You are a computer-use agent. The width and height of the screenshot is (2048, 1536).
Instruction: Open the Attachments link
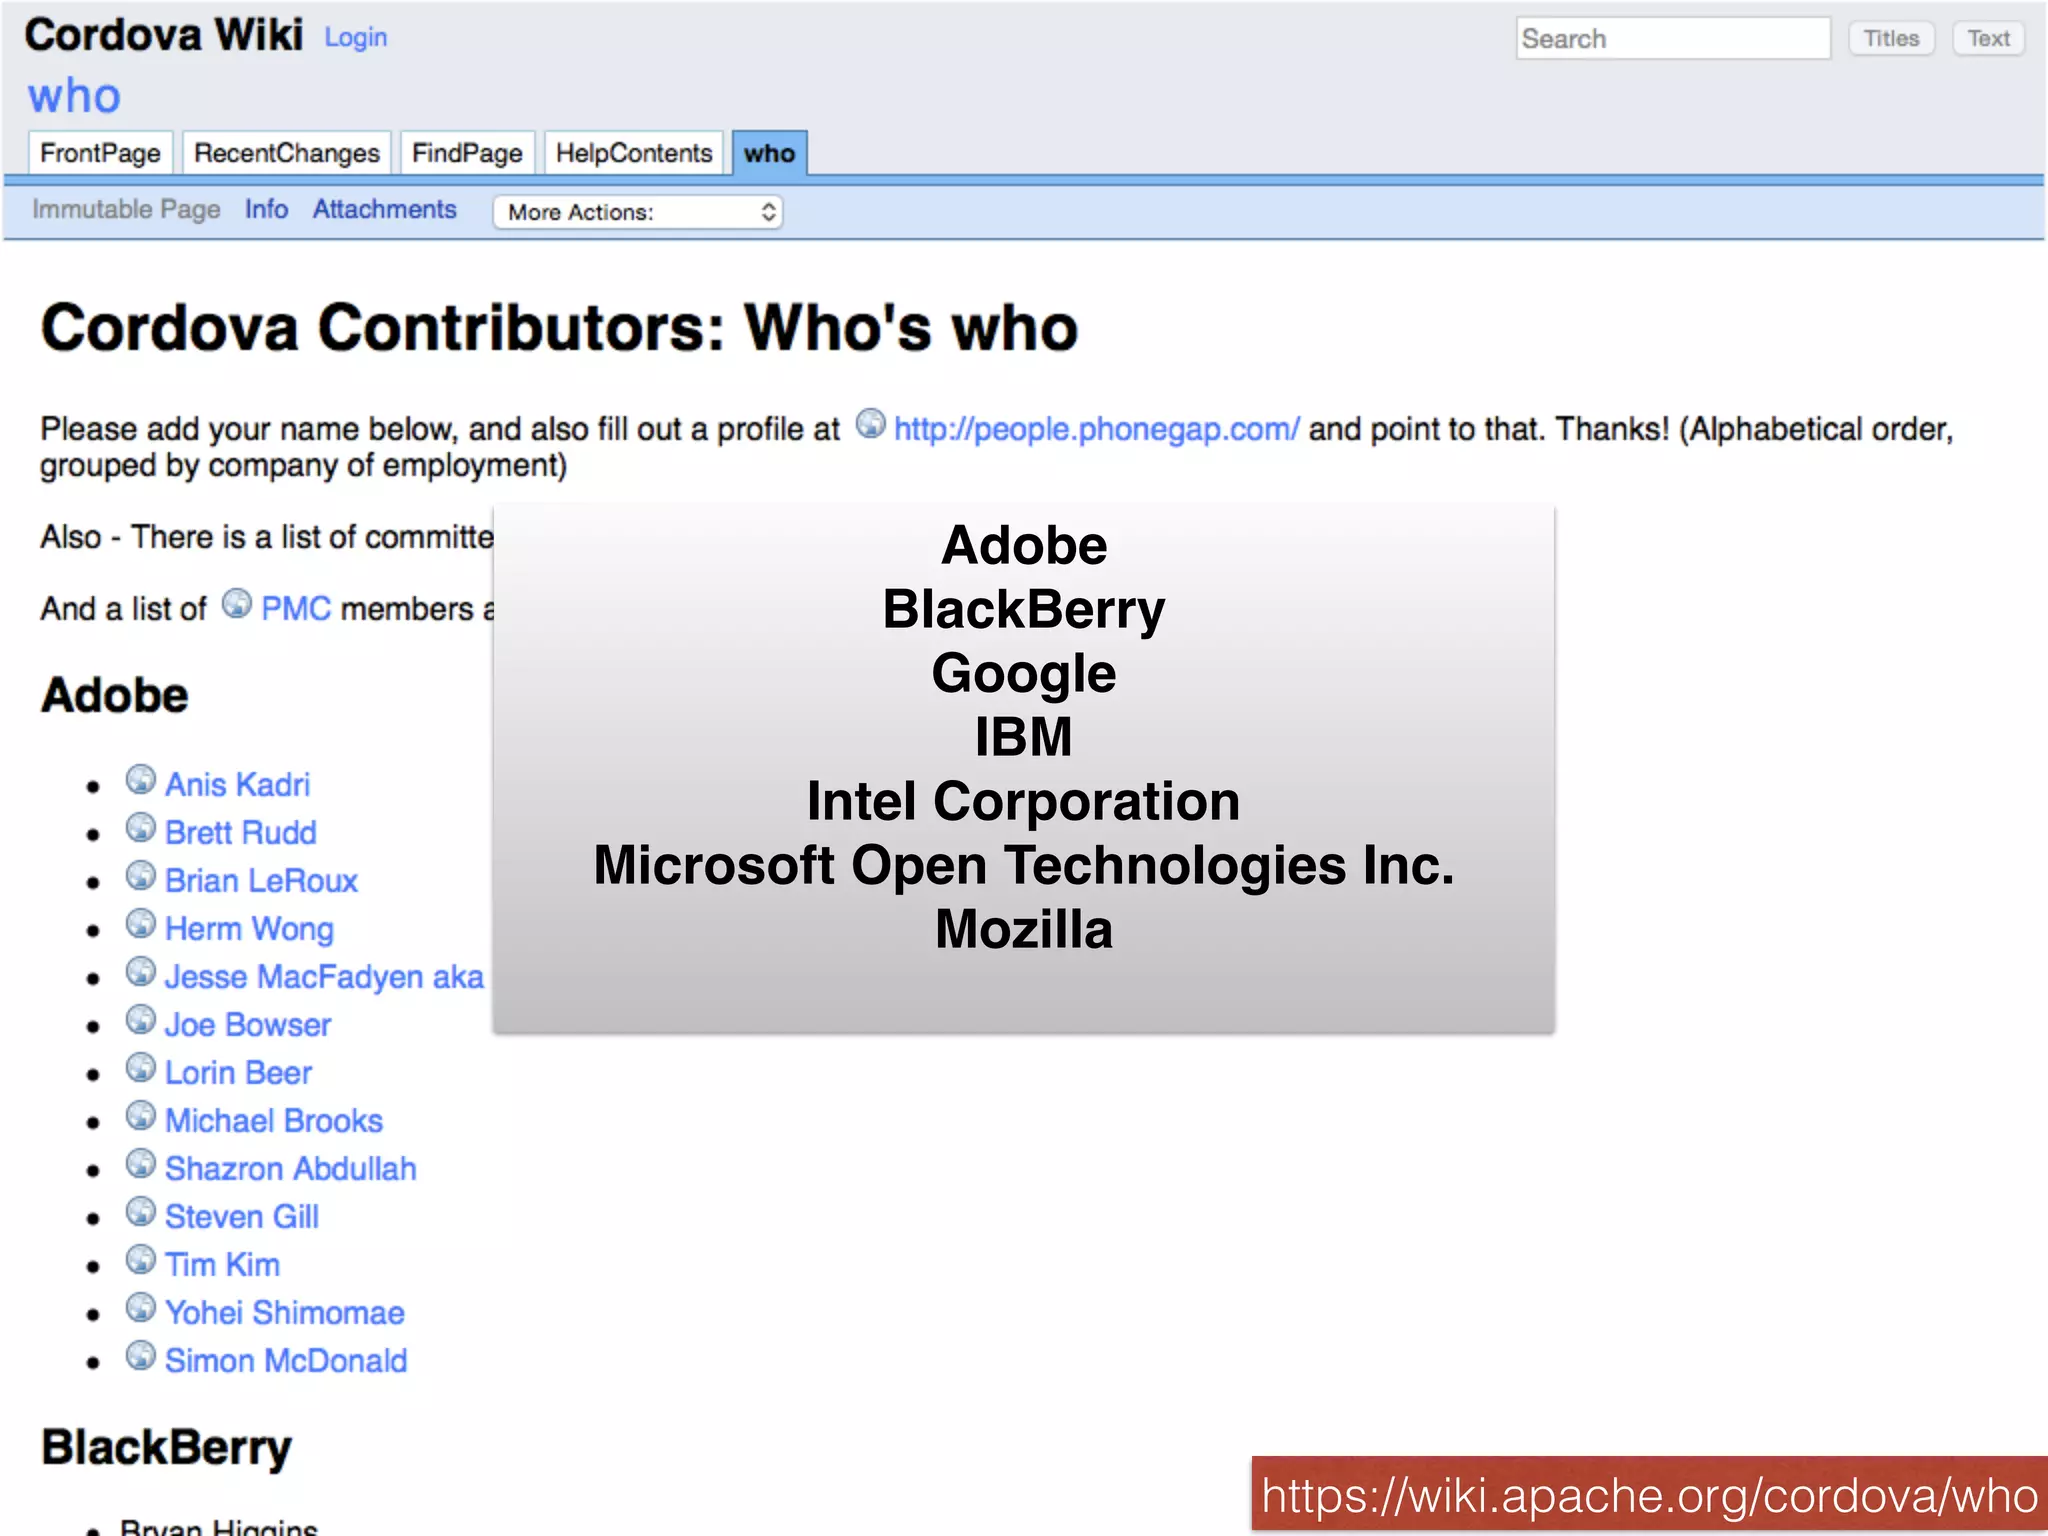coord(384,209)
